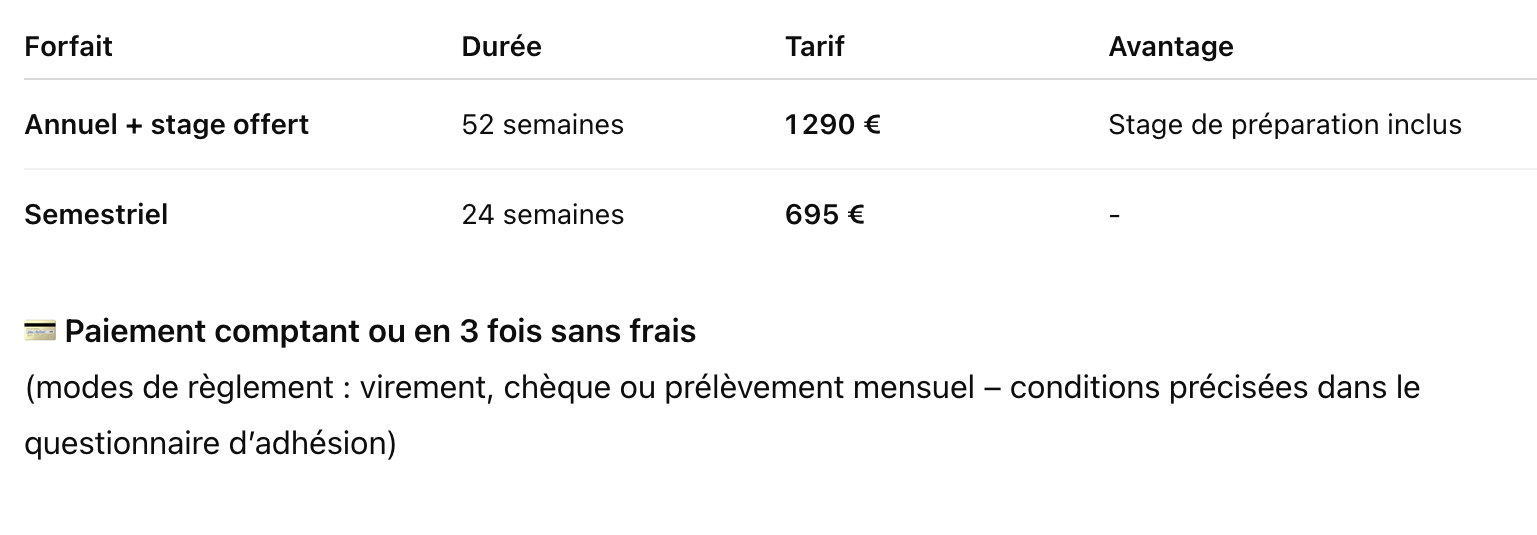This screenshot has width=1537, height=535.
Task: Click the dash in Avantage column
Action: [x=1114, y=216]
